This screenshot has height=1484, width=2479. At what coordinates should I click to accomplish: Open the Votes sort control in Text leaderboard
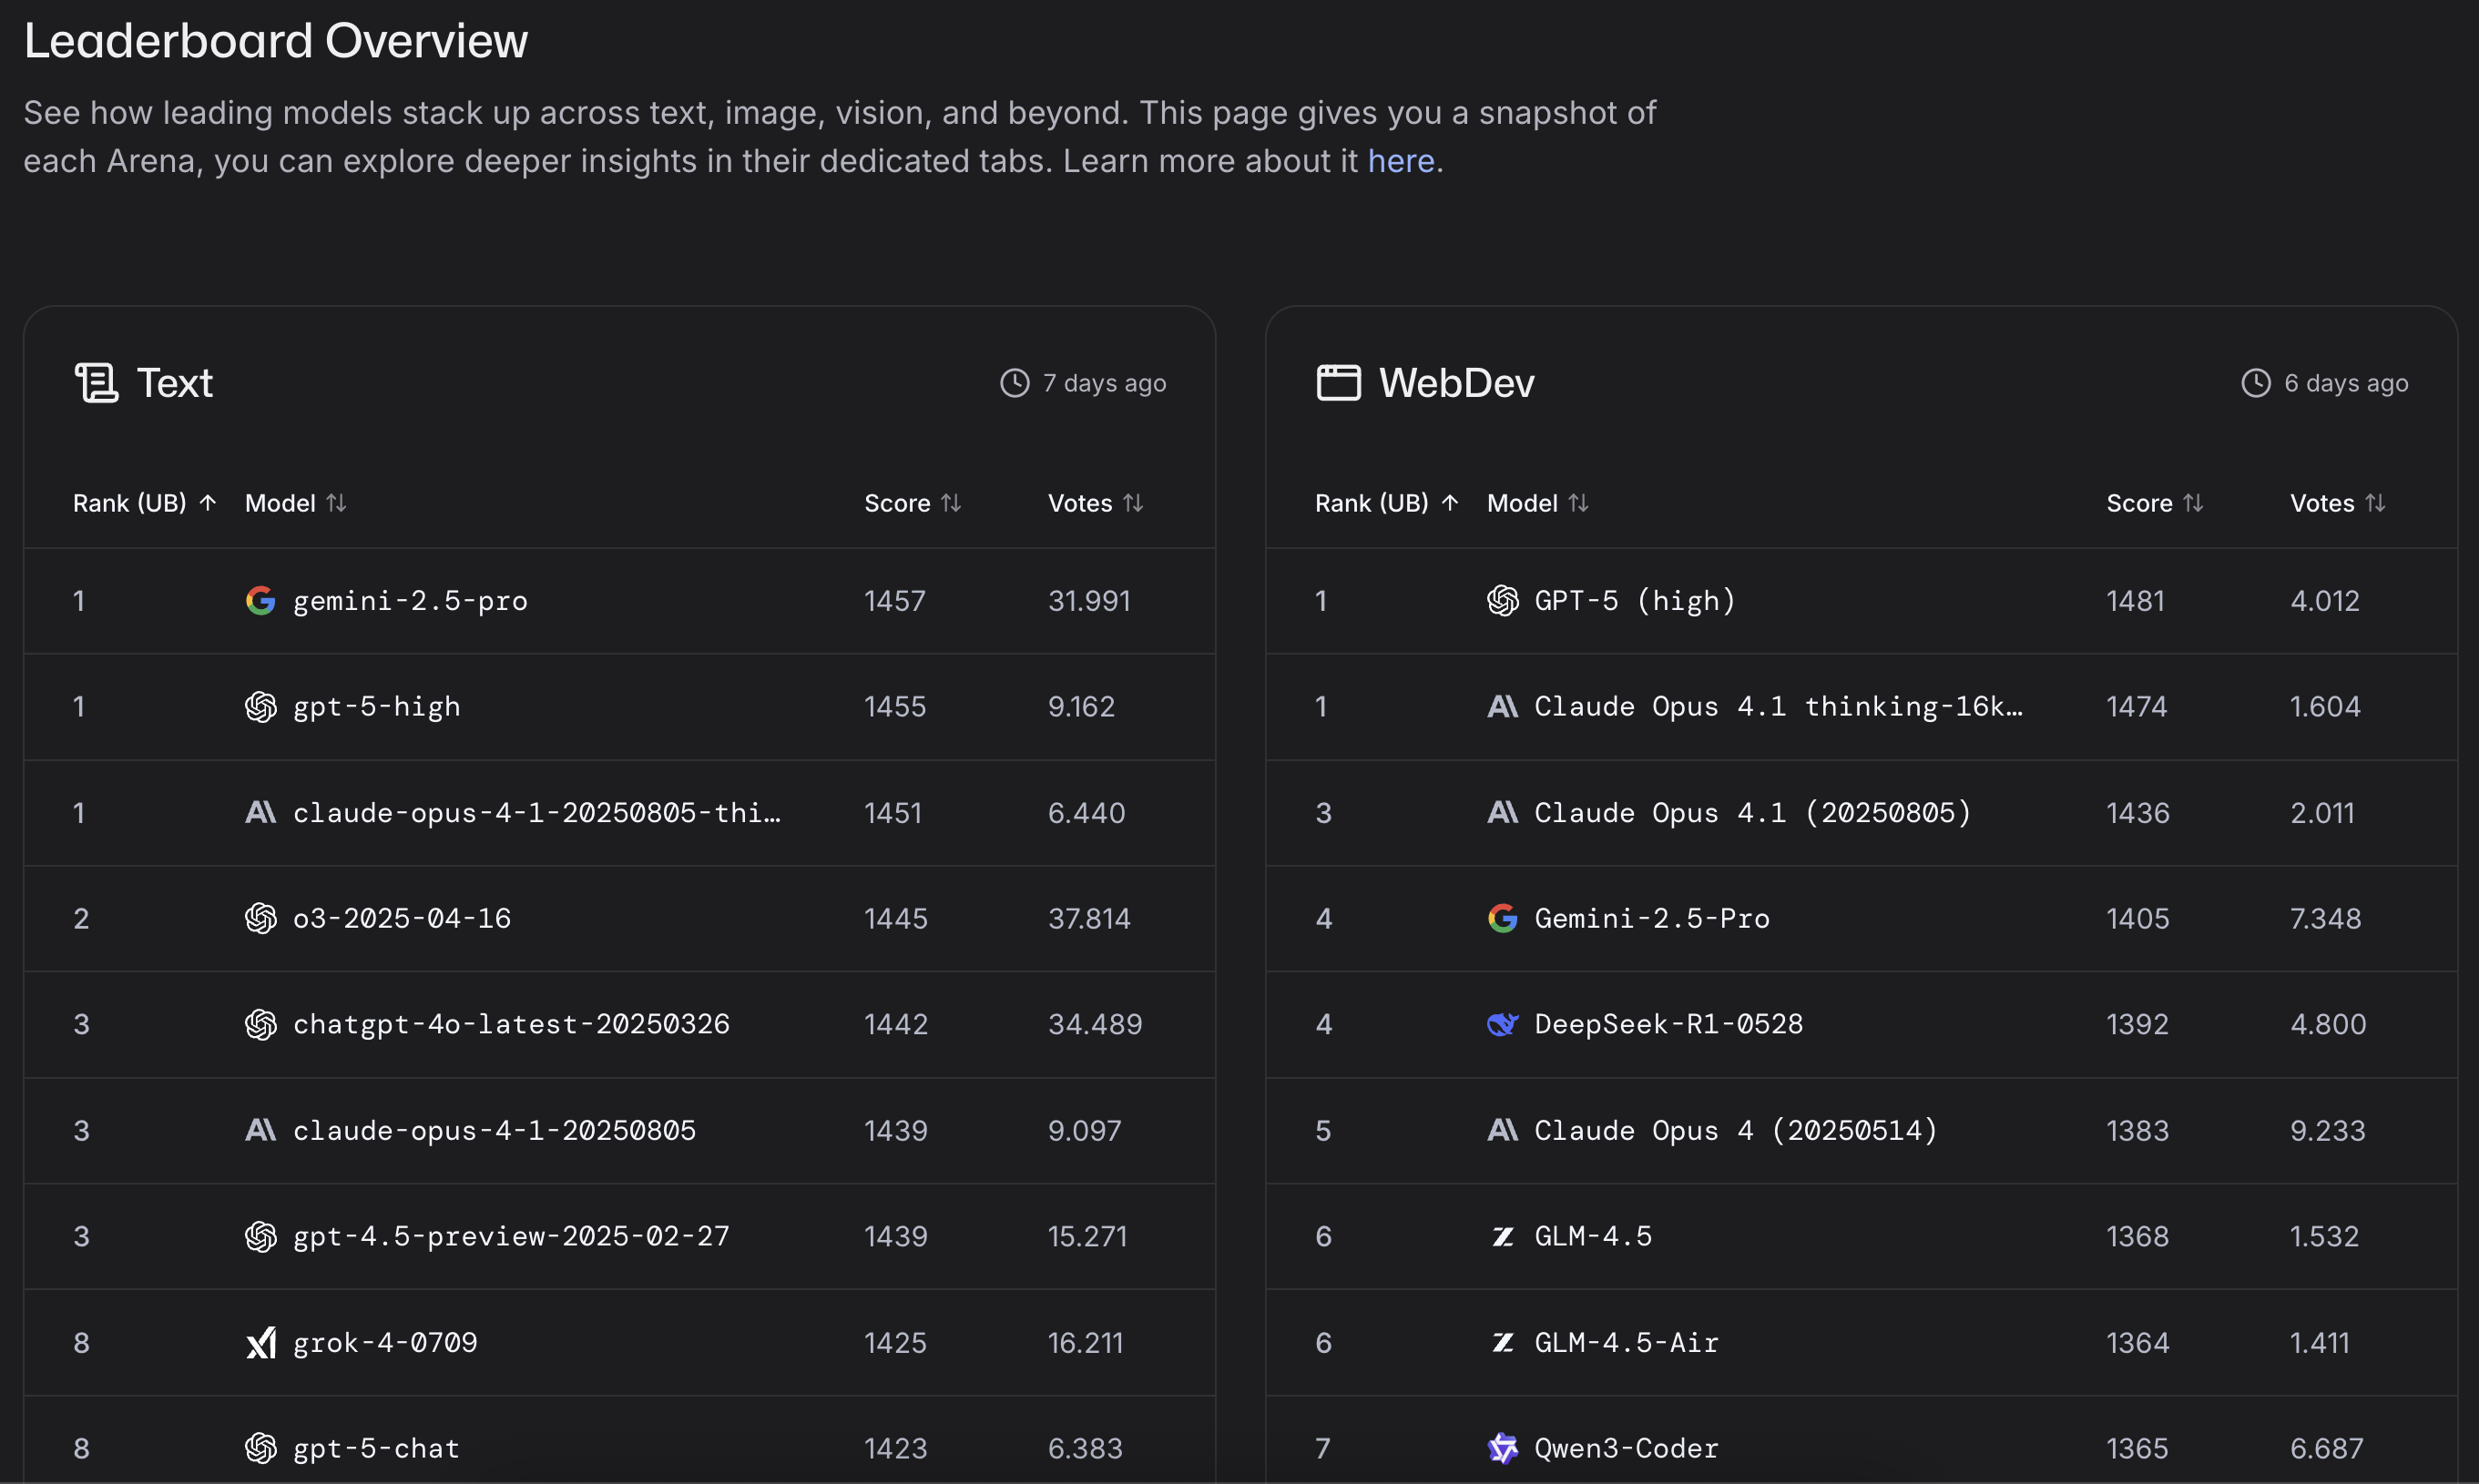(x=1134, y=503)
